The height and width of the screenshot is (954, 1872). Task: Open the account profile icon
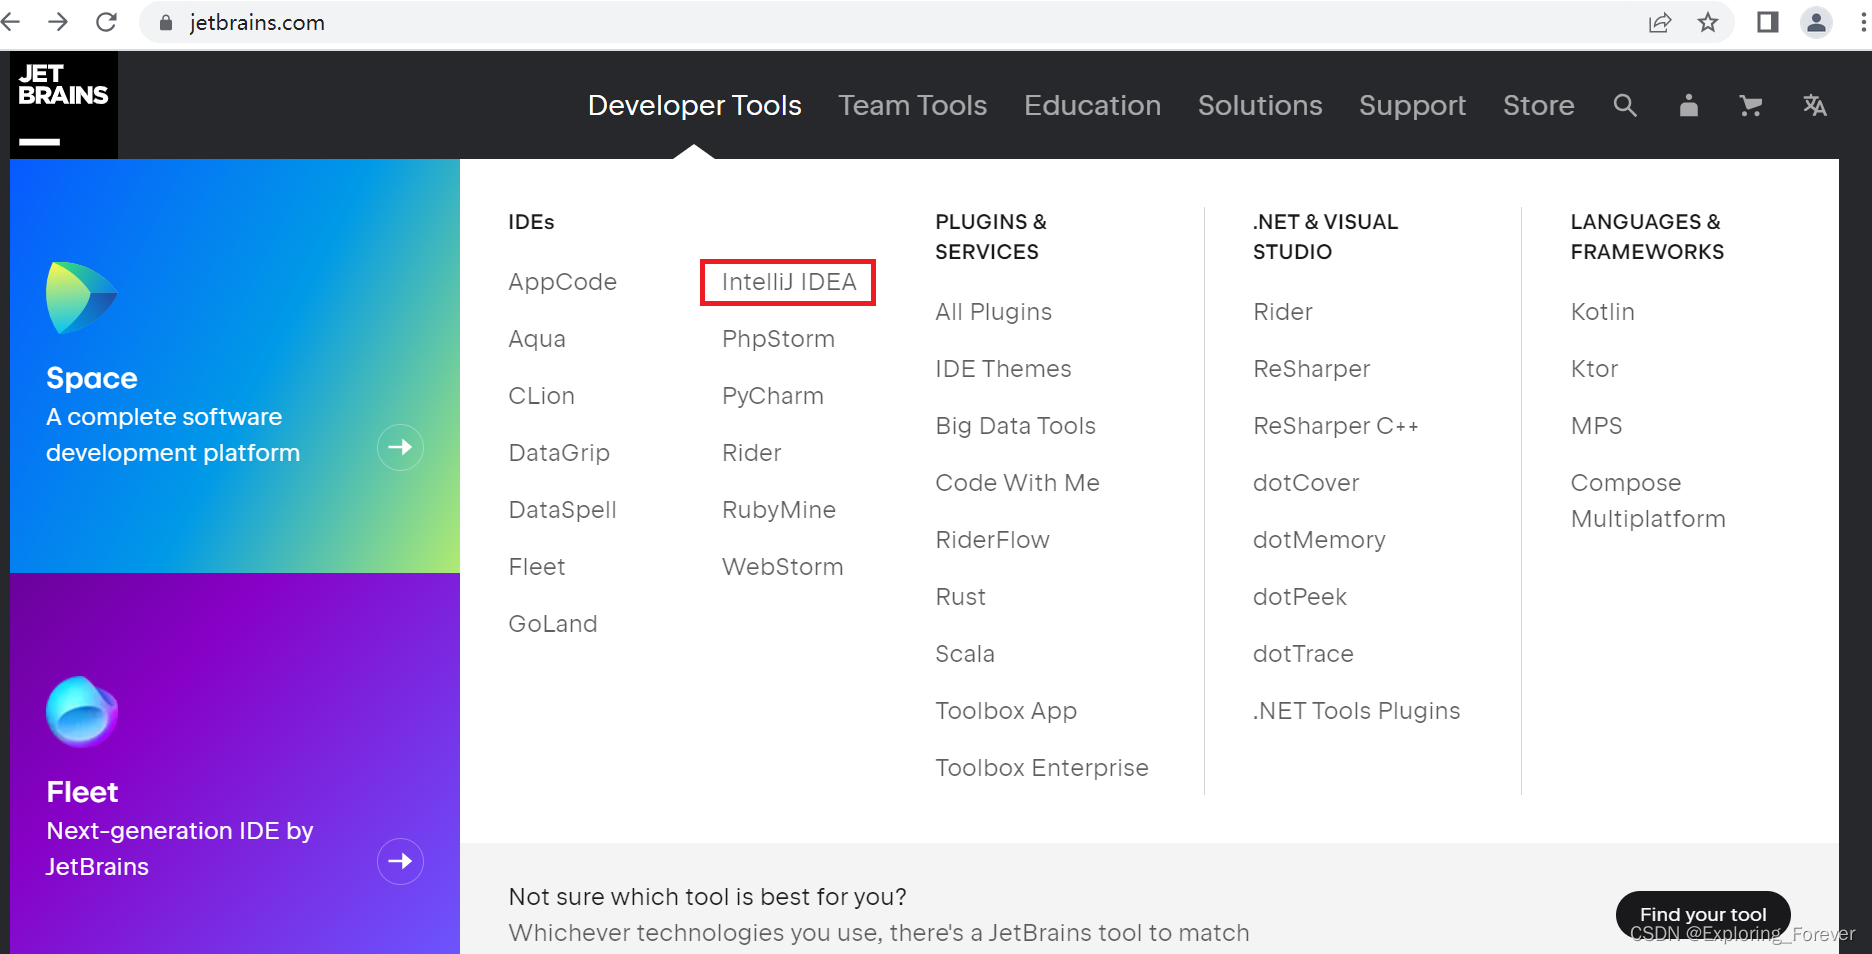(1688, 105)
